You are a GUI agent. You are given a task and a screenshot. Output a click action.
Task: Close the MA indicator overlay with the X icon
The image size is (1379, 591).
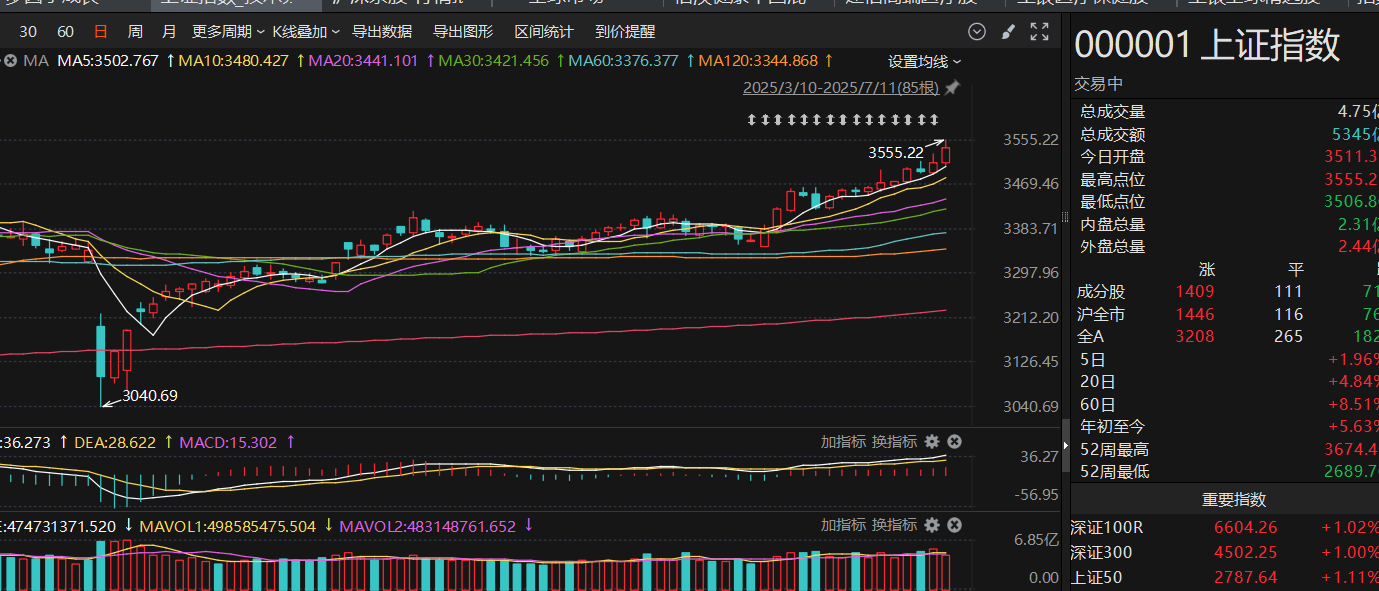tap(10, 61)
